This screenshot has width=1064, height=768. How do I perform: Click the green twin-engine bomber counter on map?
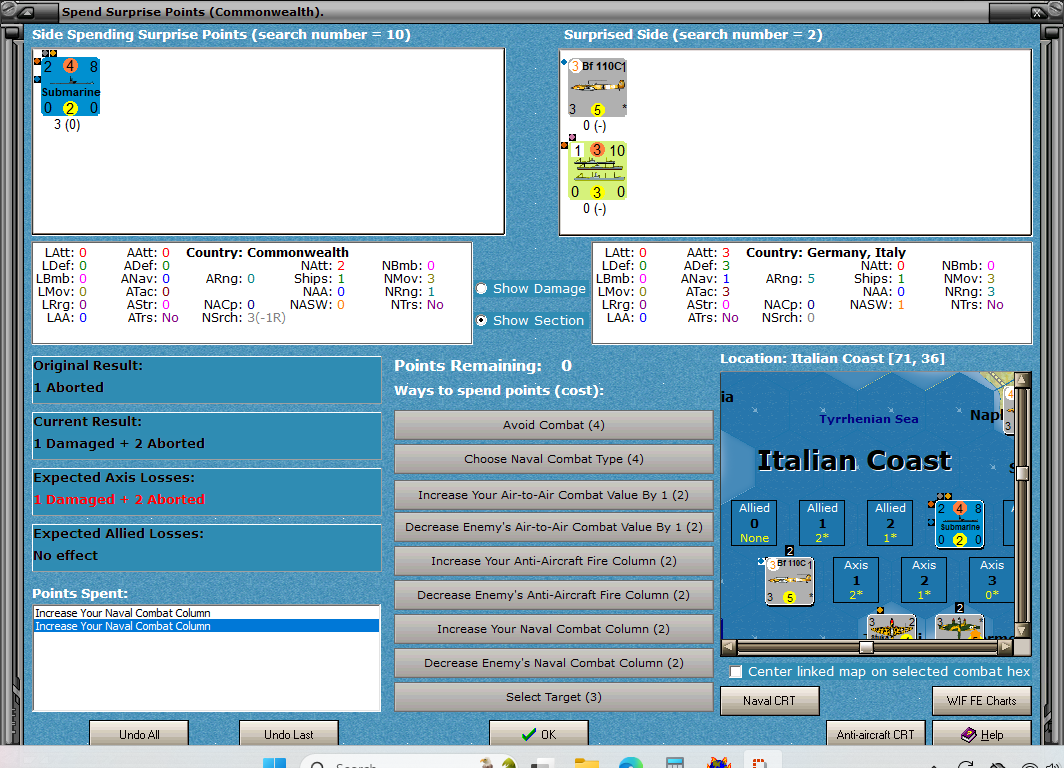pos(960,627)
